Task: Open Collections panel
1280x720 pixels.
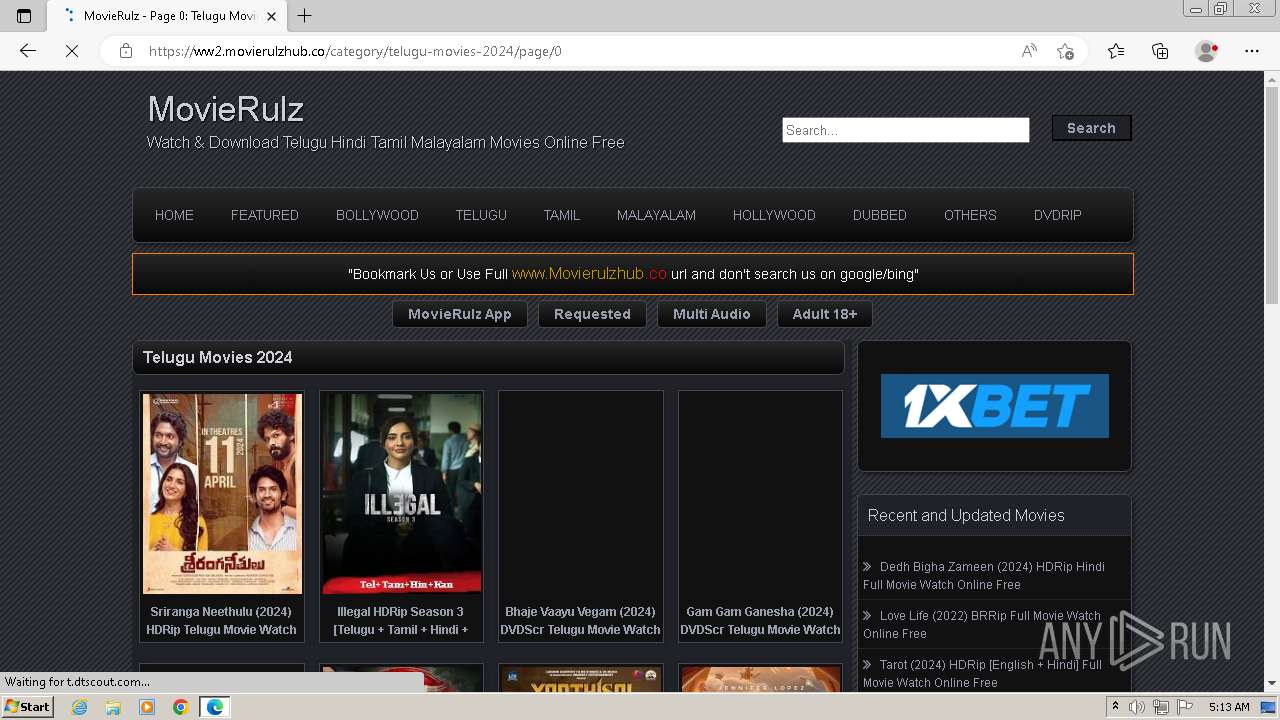Action: pyautogui.click(x=1160, y=51)
